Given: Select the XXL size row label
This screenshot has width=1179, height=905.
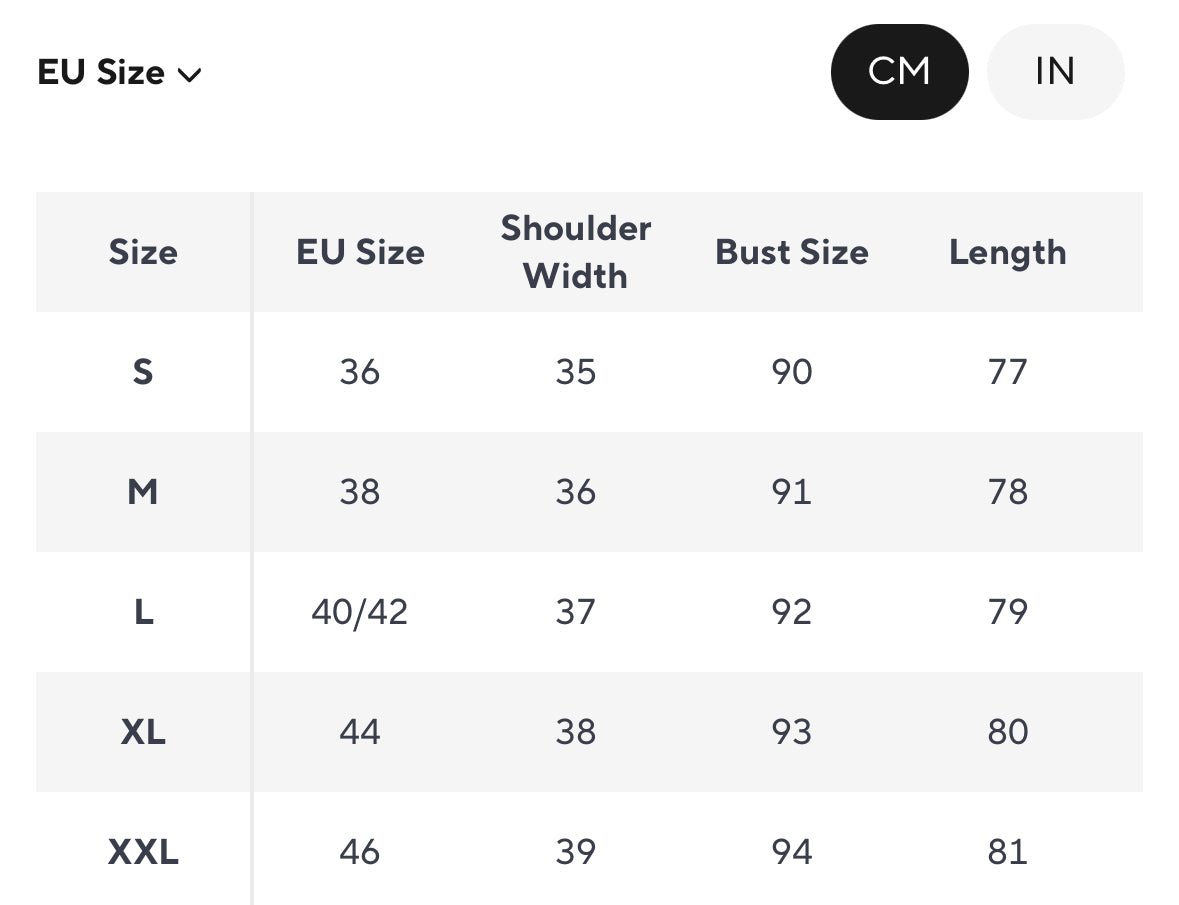Looking at the screenshot, I should [143, 852].
